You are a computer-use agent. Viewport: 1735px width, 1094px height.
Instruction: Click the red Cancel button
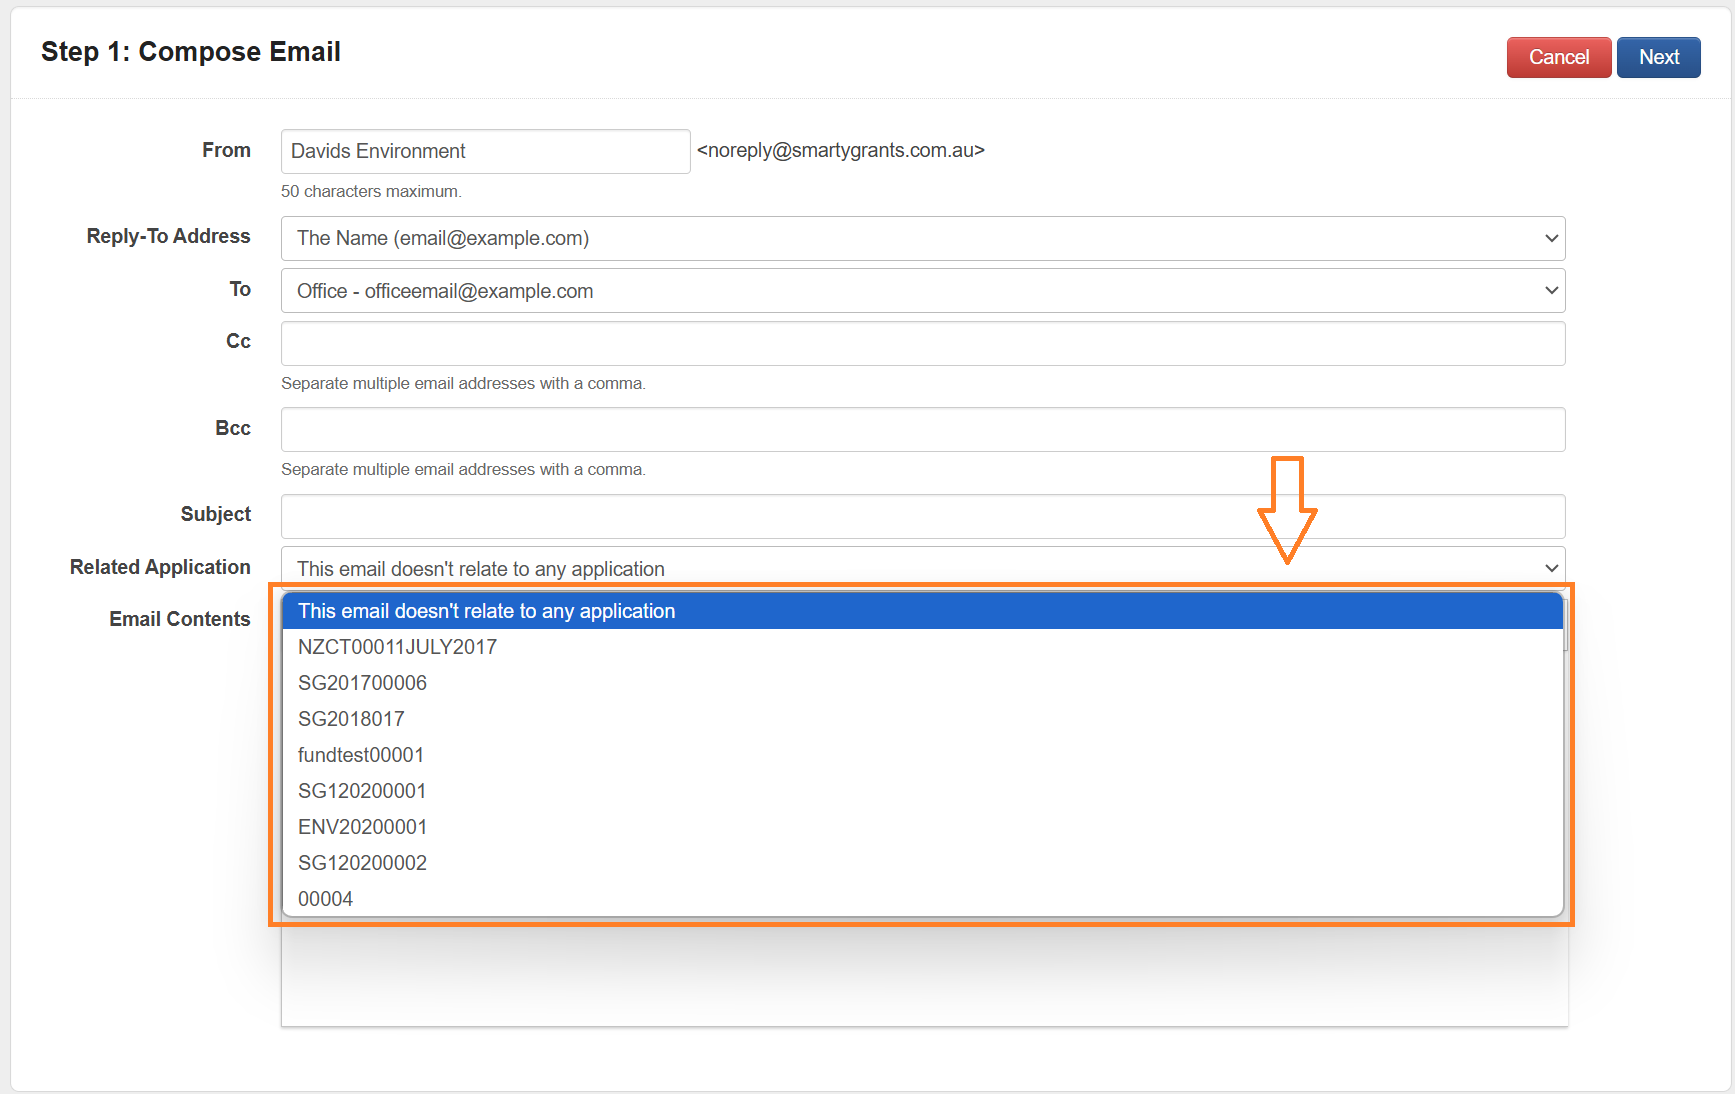pyautogui.click(x=1558, y=58)
